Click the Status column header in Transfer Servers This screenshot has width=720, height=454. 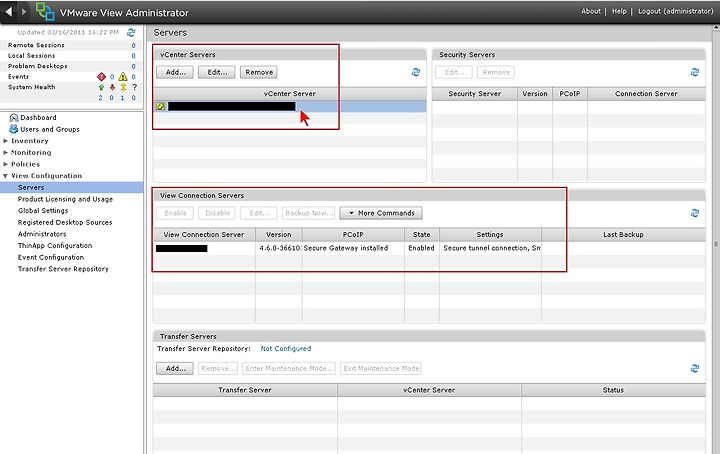pos(613,390)
